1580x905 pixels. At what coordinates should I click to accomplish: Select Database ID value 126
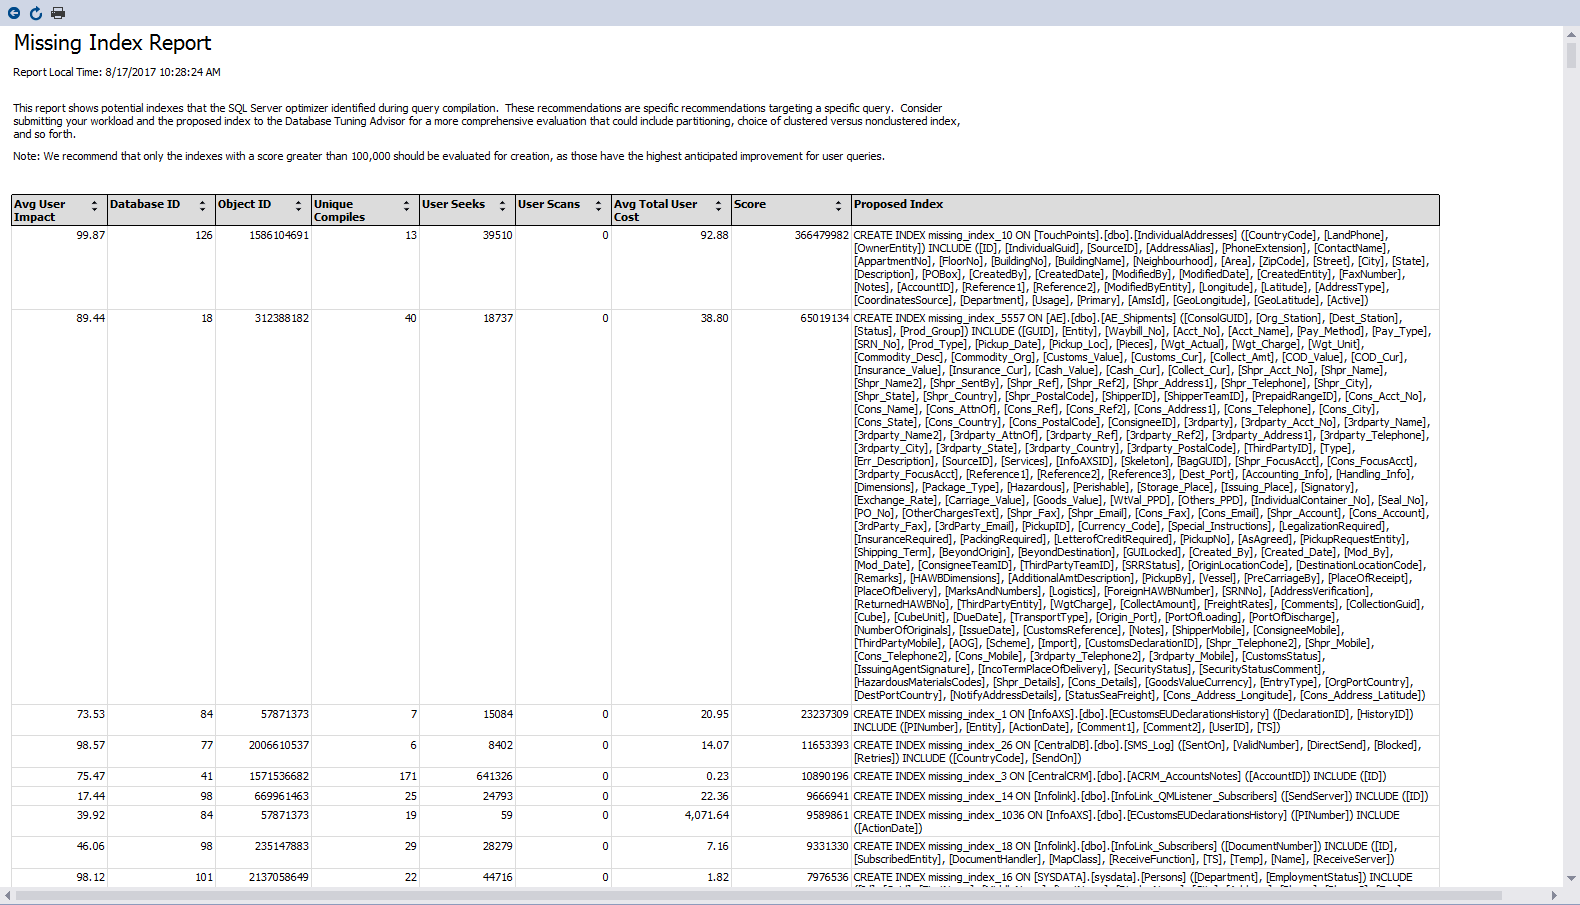tap(204, 235)
